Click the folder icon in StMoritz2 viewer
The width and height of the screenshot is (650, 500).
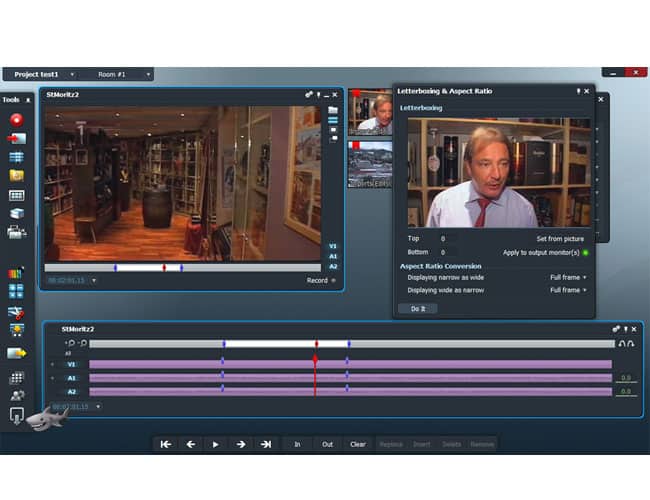(x=332, y=110)
